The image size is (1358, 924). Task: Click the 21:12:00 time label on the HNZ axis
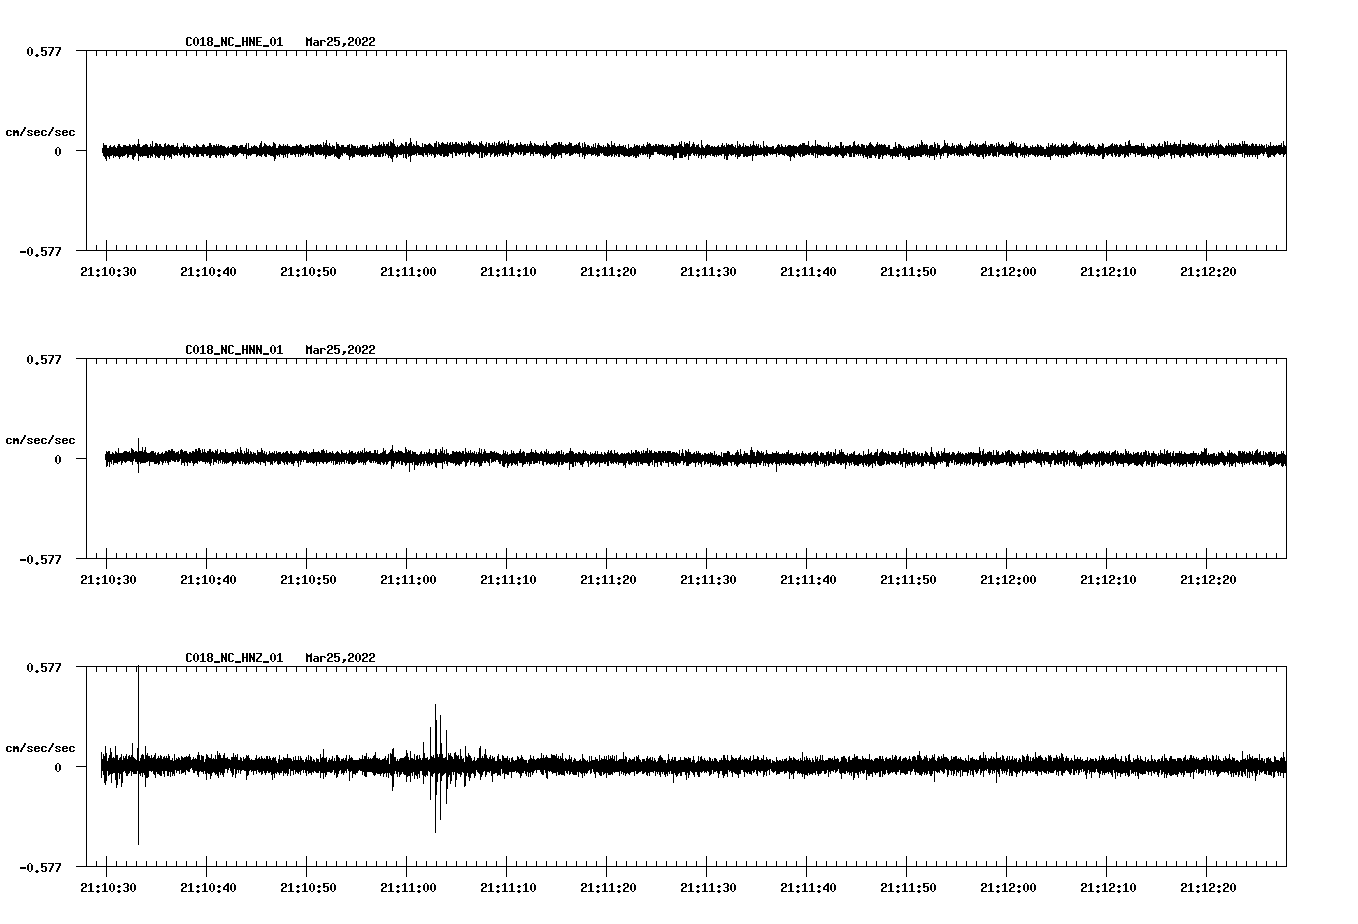pyautogui.click(x=1008, y=888)
